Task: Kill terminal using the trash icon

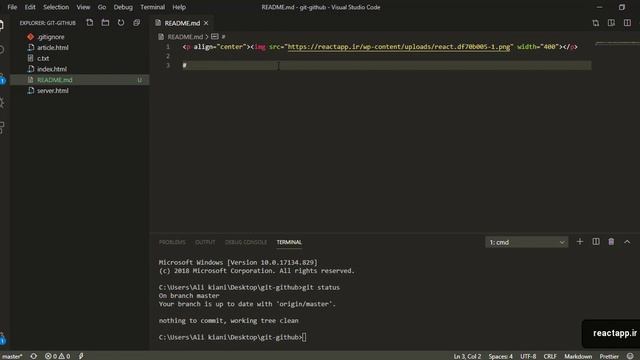Action: click(x=611, y=242)
